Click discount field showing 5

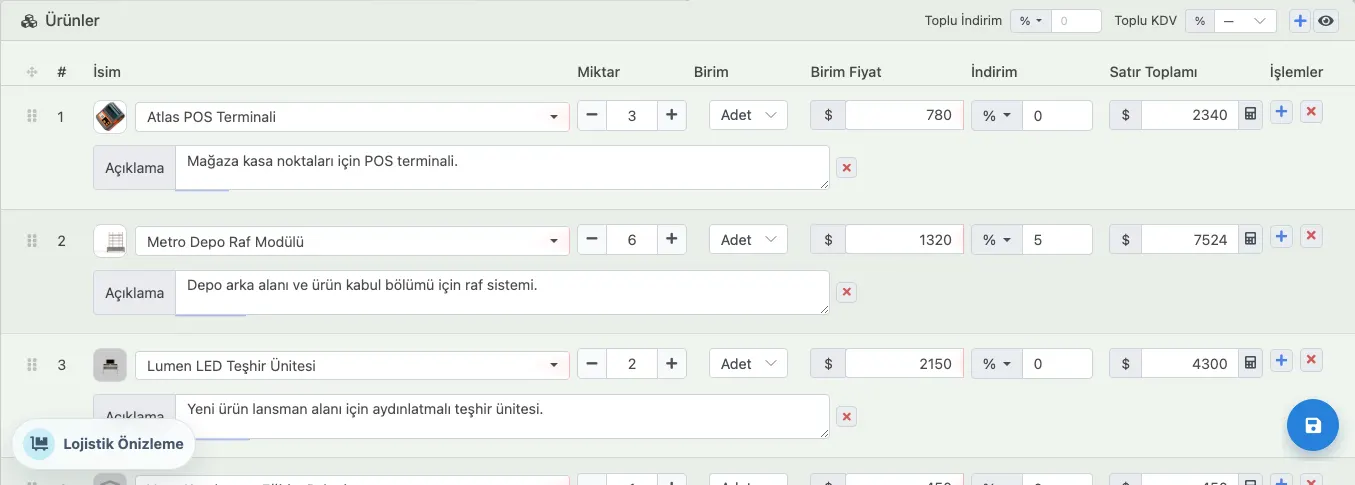coord(1057,239)
